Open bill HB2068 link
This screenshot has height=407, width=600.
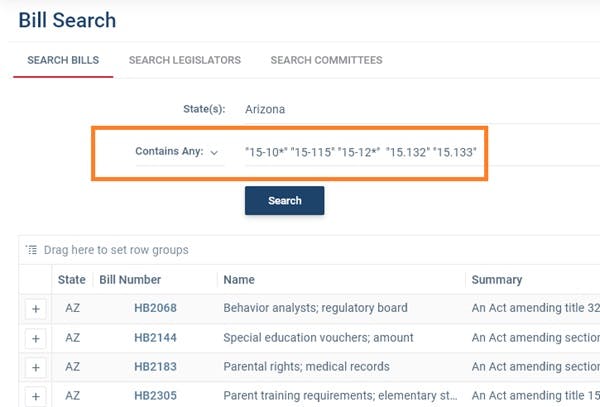[x=155, y=308]
